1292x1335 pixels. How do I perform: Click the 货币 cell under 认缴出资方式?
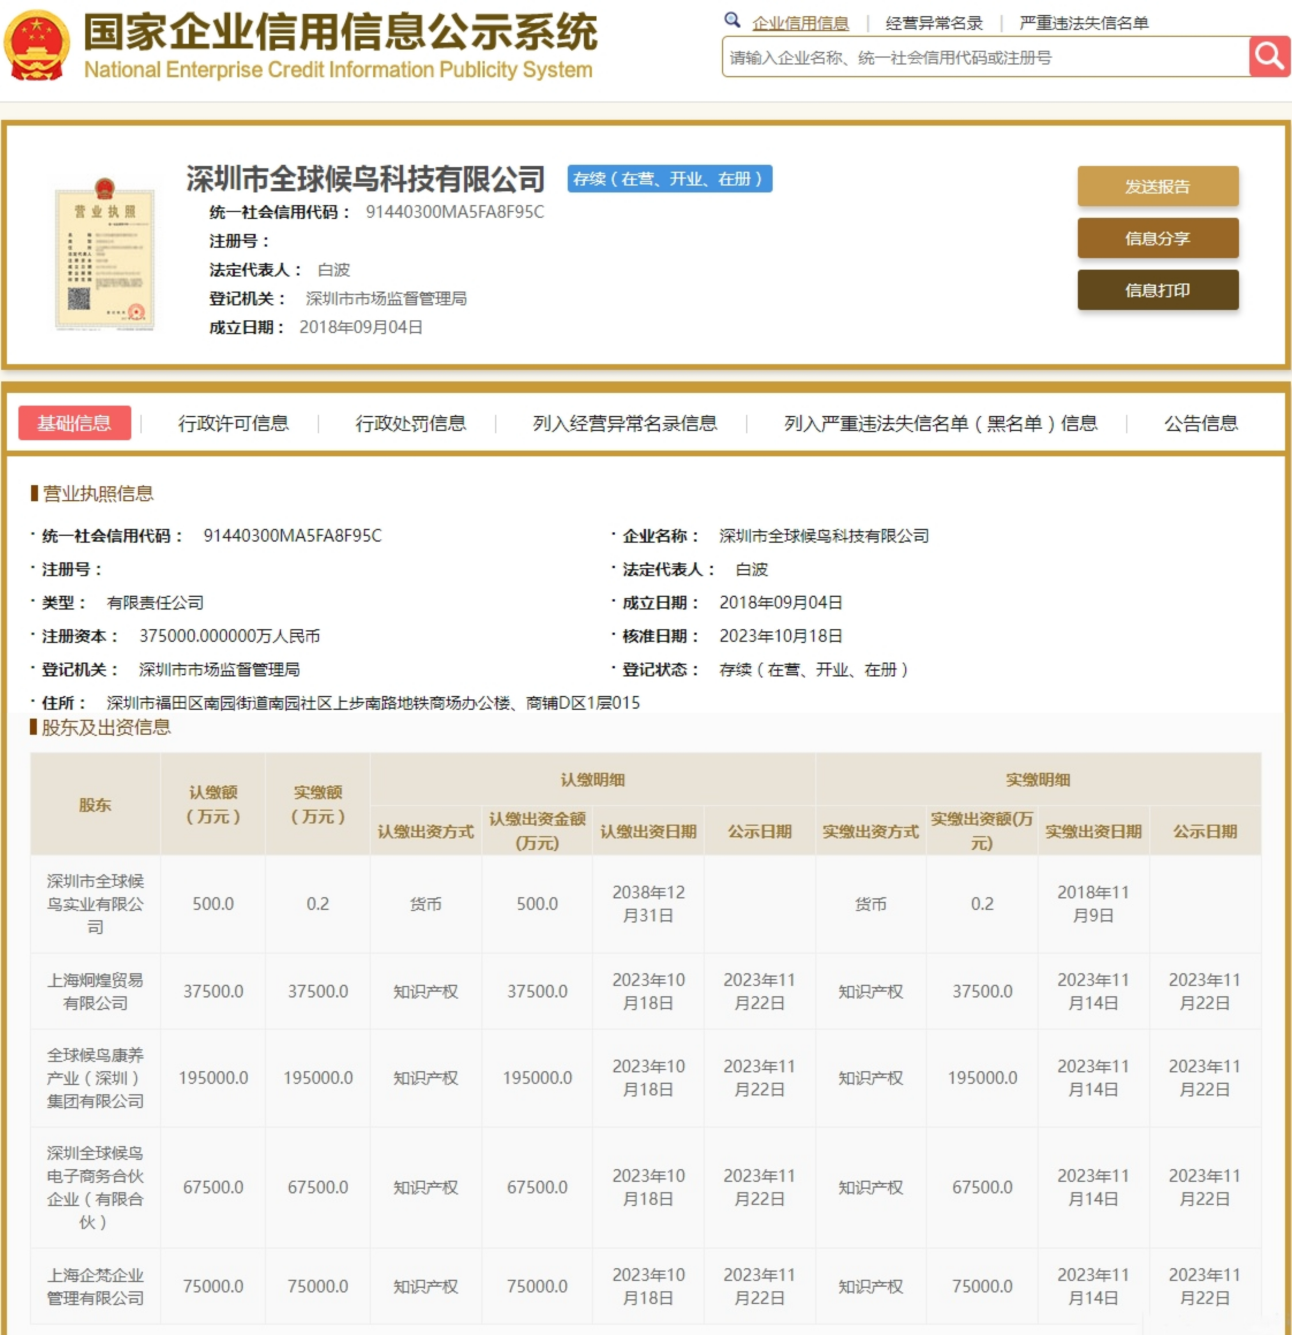pos(426,904)
